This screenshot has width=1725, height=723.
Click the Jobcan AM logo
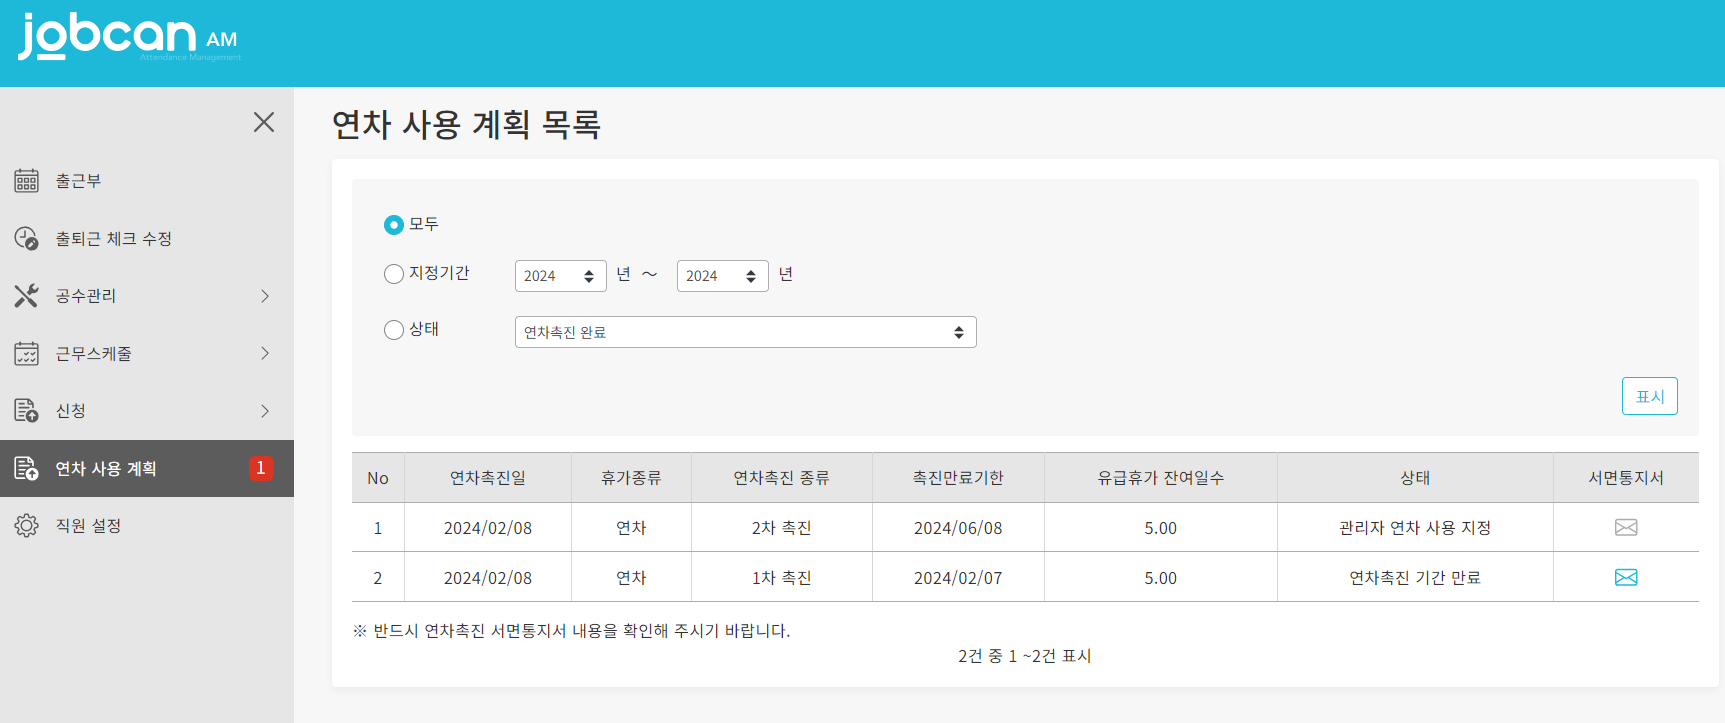pos(128,37)
